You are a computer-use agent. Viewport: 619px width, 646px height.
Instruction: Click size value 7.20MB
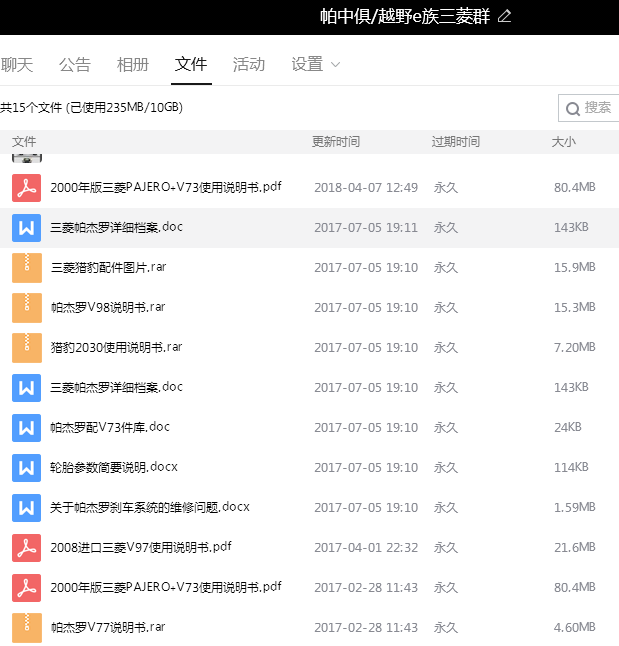click(574, 347)
